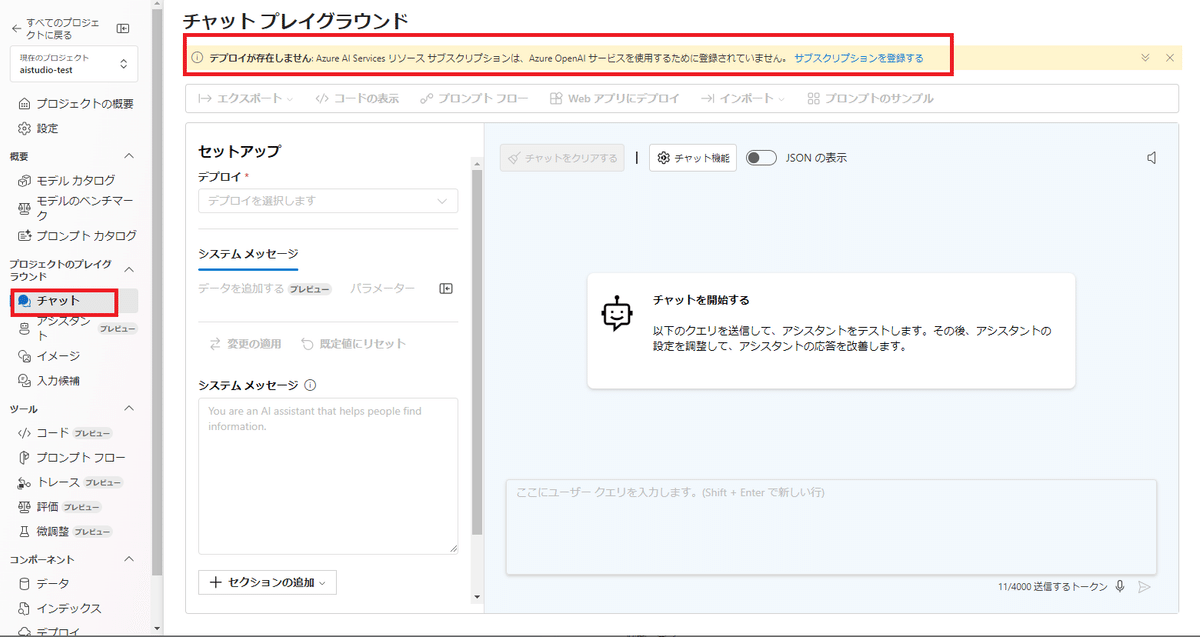Click the チャット プレイグラウンド page title
The width and height of the screenshot is (1200, 637).
coord(296,20)
